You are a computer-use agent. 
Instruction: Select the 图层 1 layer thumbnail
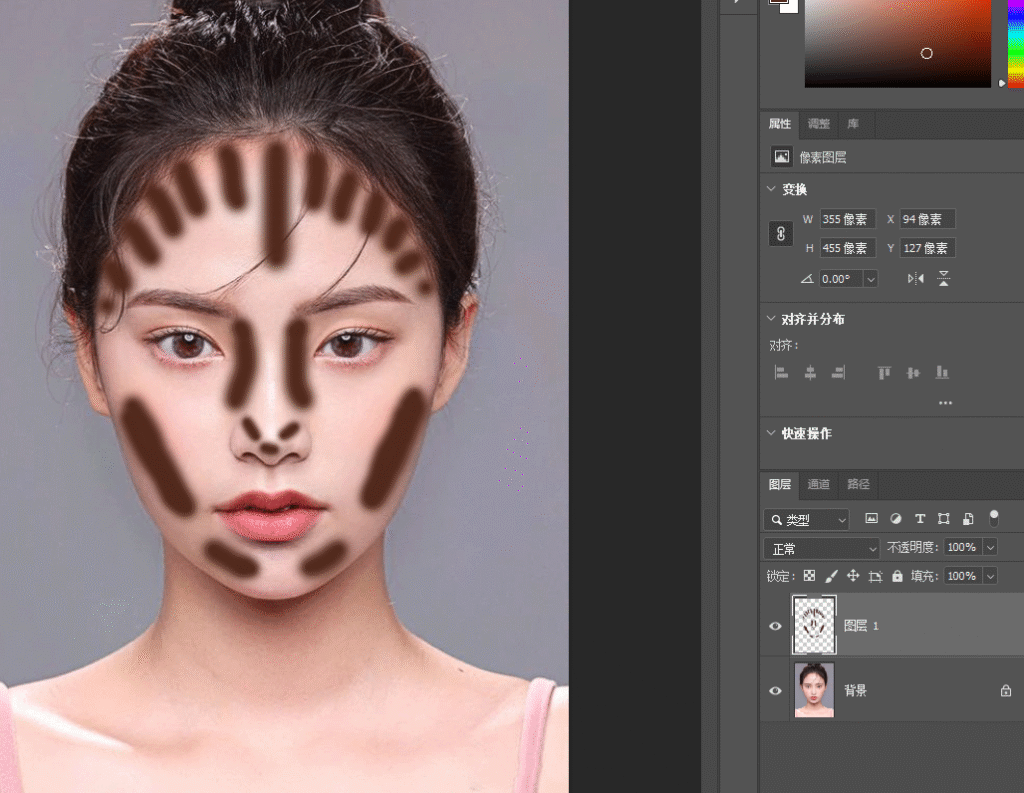[814, 625]
